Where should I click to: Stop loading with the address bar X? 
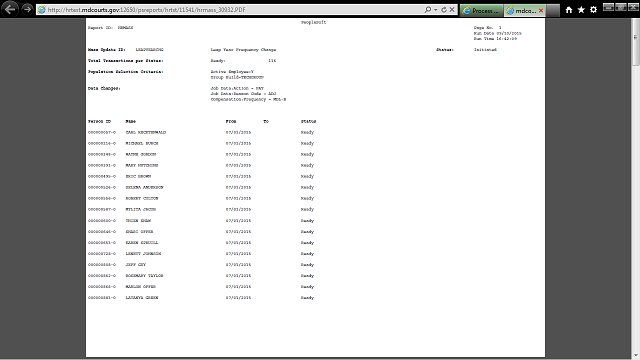pos(452,9)
